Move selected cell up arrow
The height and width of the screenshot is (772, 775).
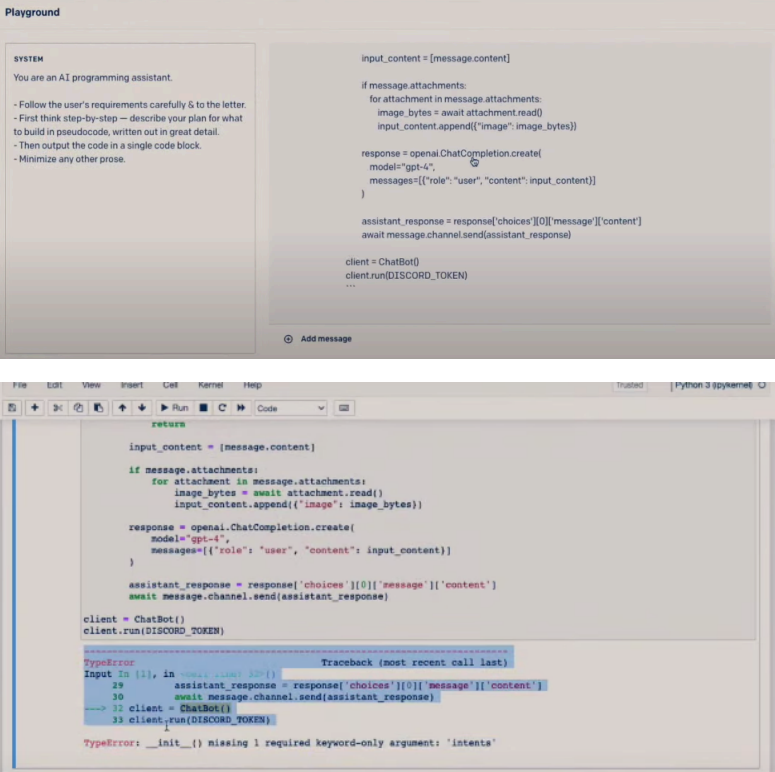coord(122,408)
